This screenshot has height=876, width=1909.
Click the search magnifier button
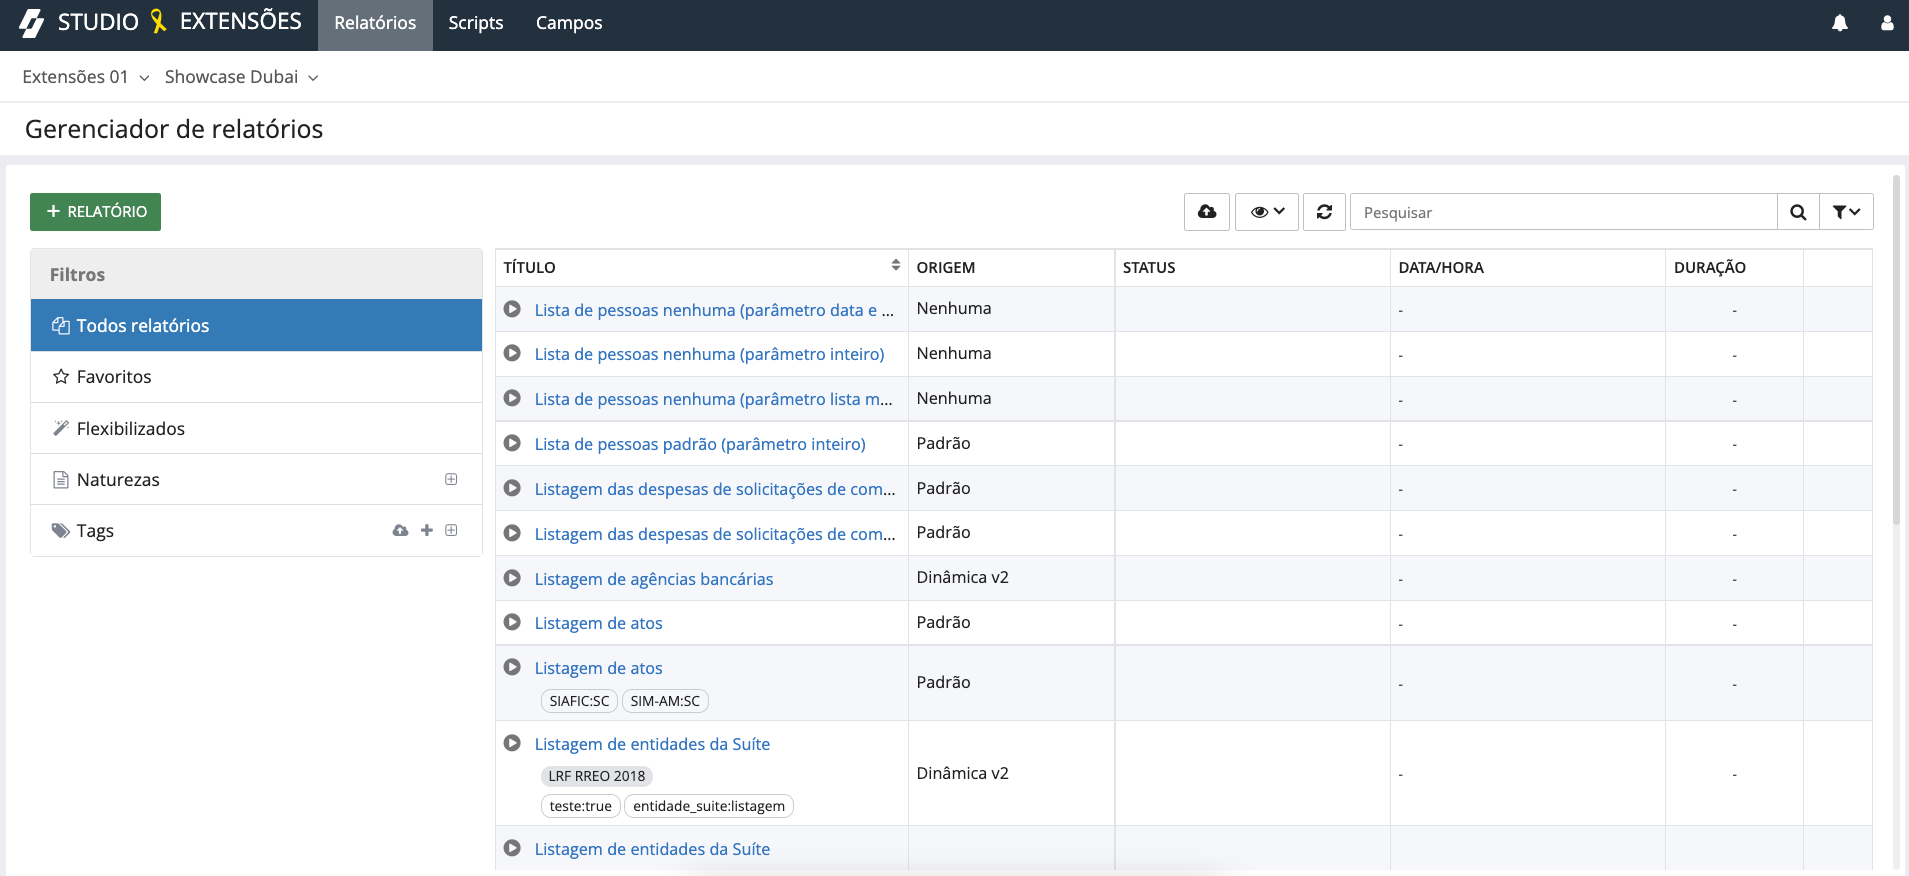click(1798, 212)
